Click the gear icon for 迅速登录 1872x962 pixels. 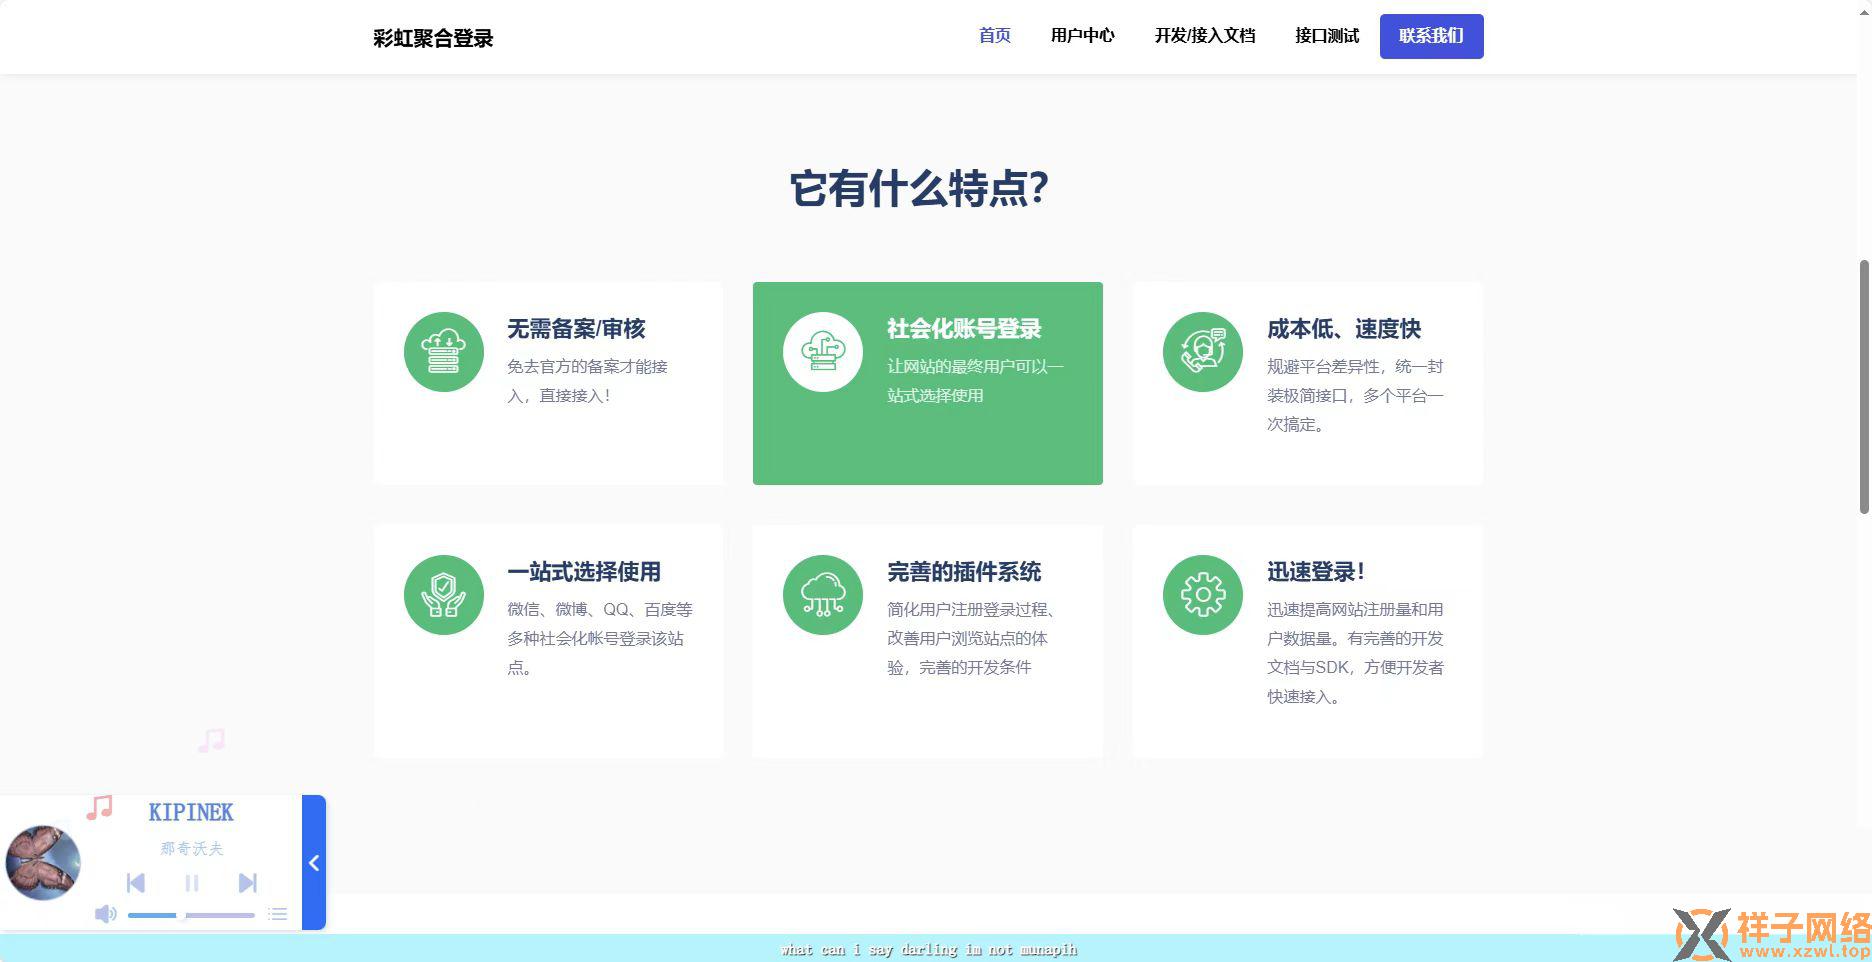(x=1203, y=595)
